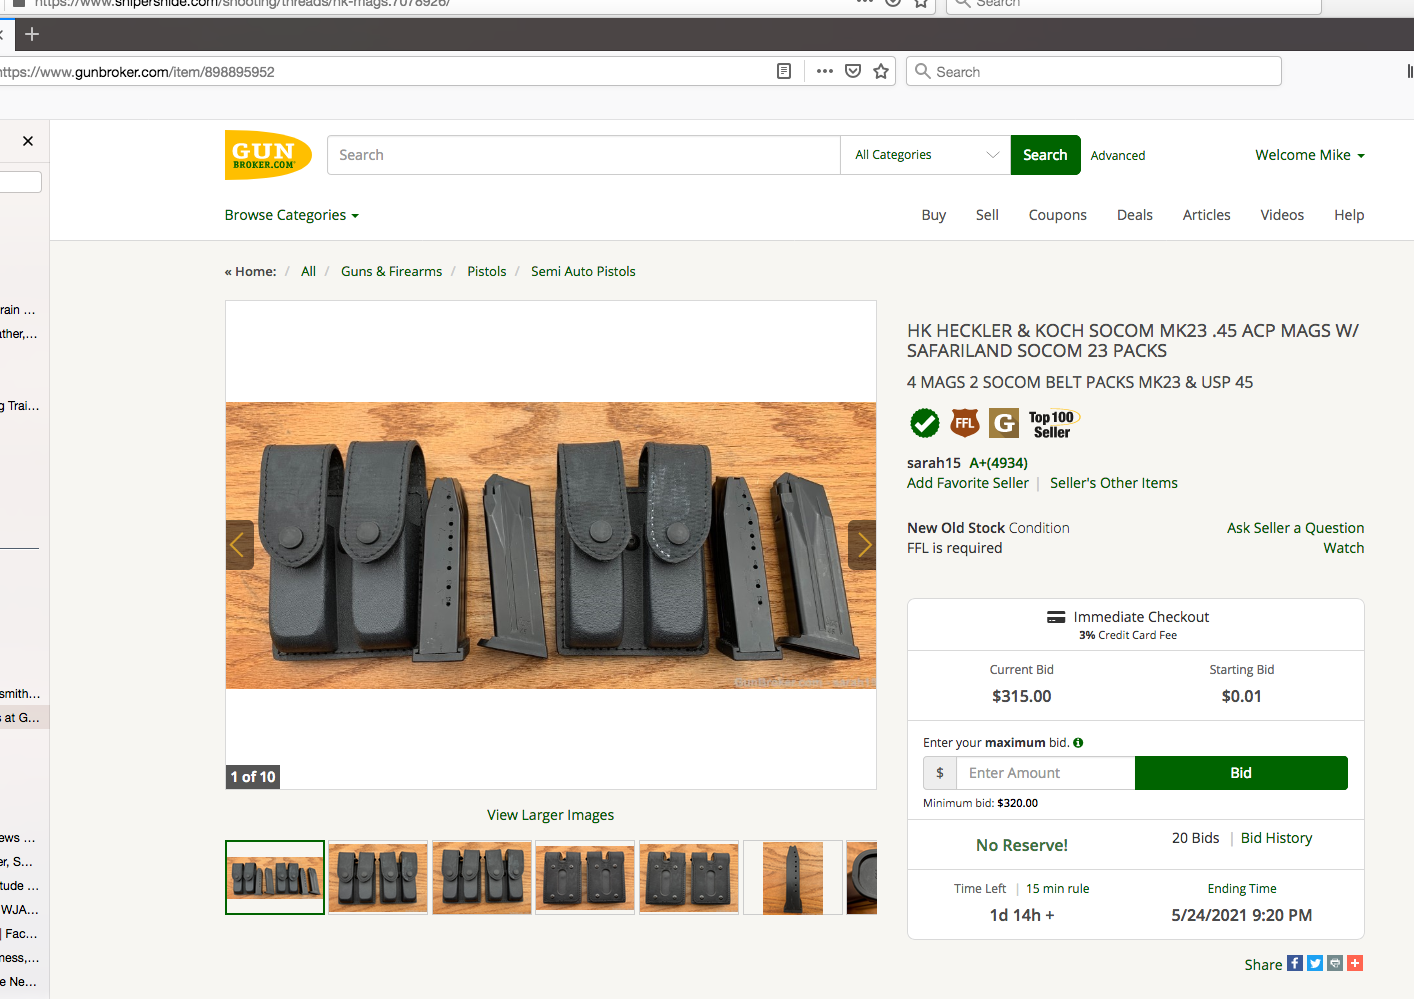Click sarah15 seller name

(x=934, y=463)
